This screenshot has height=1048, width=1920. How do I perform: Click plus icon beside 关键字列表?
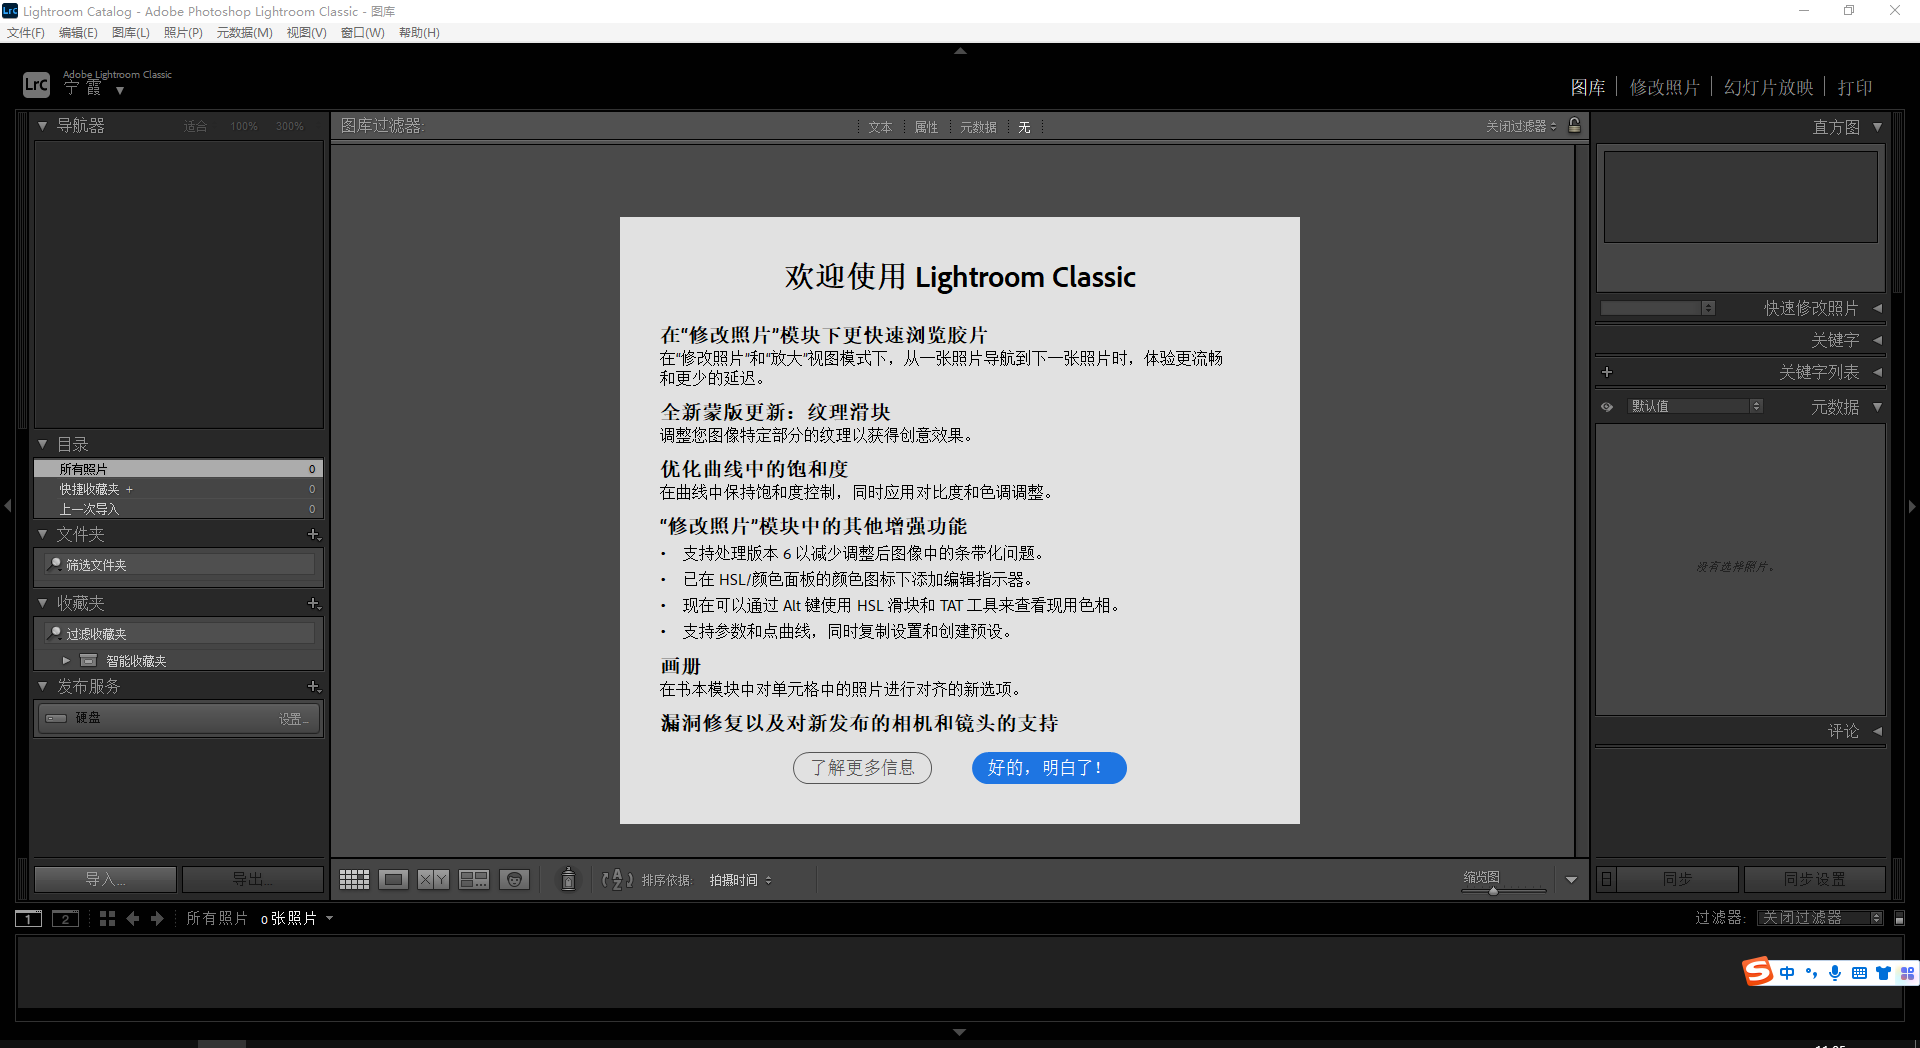1607,372
